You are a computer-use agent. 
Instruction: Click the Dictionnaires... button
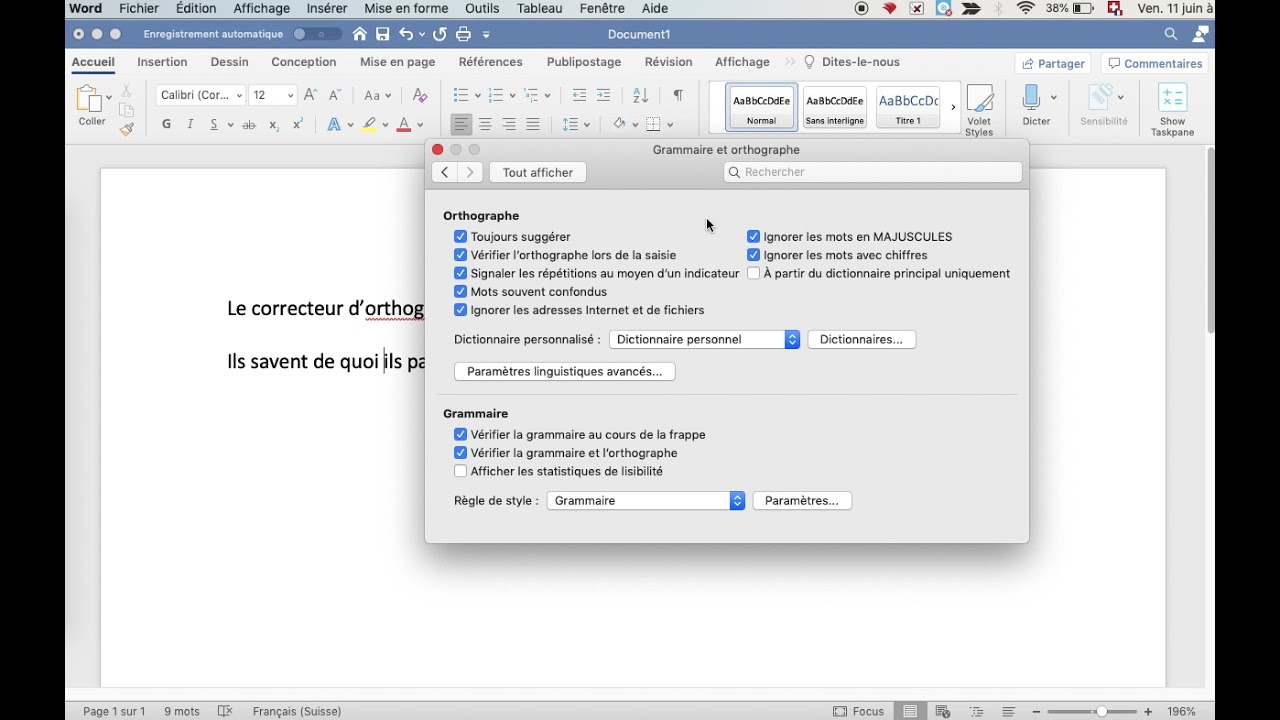(861, 340)
